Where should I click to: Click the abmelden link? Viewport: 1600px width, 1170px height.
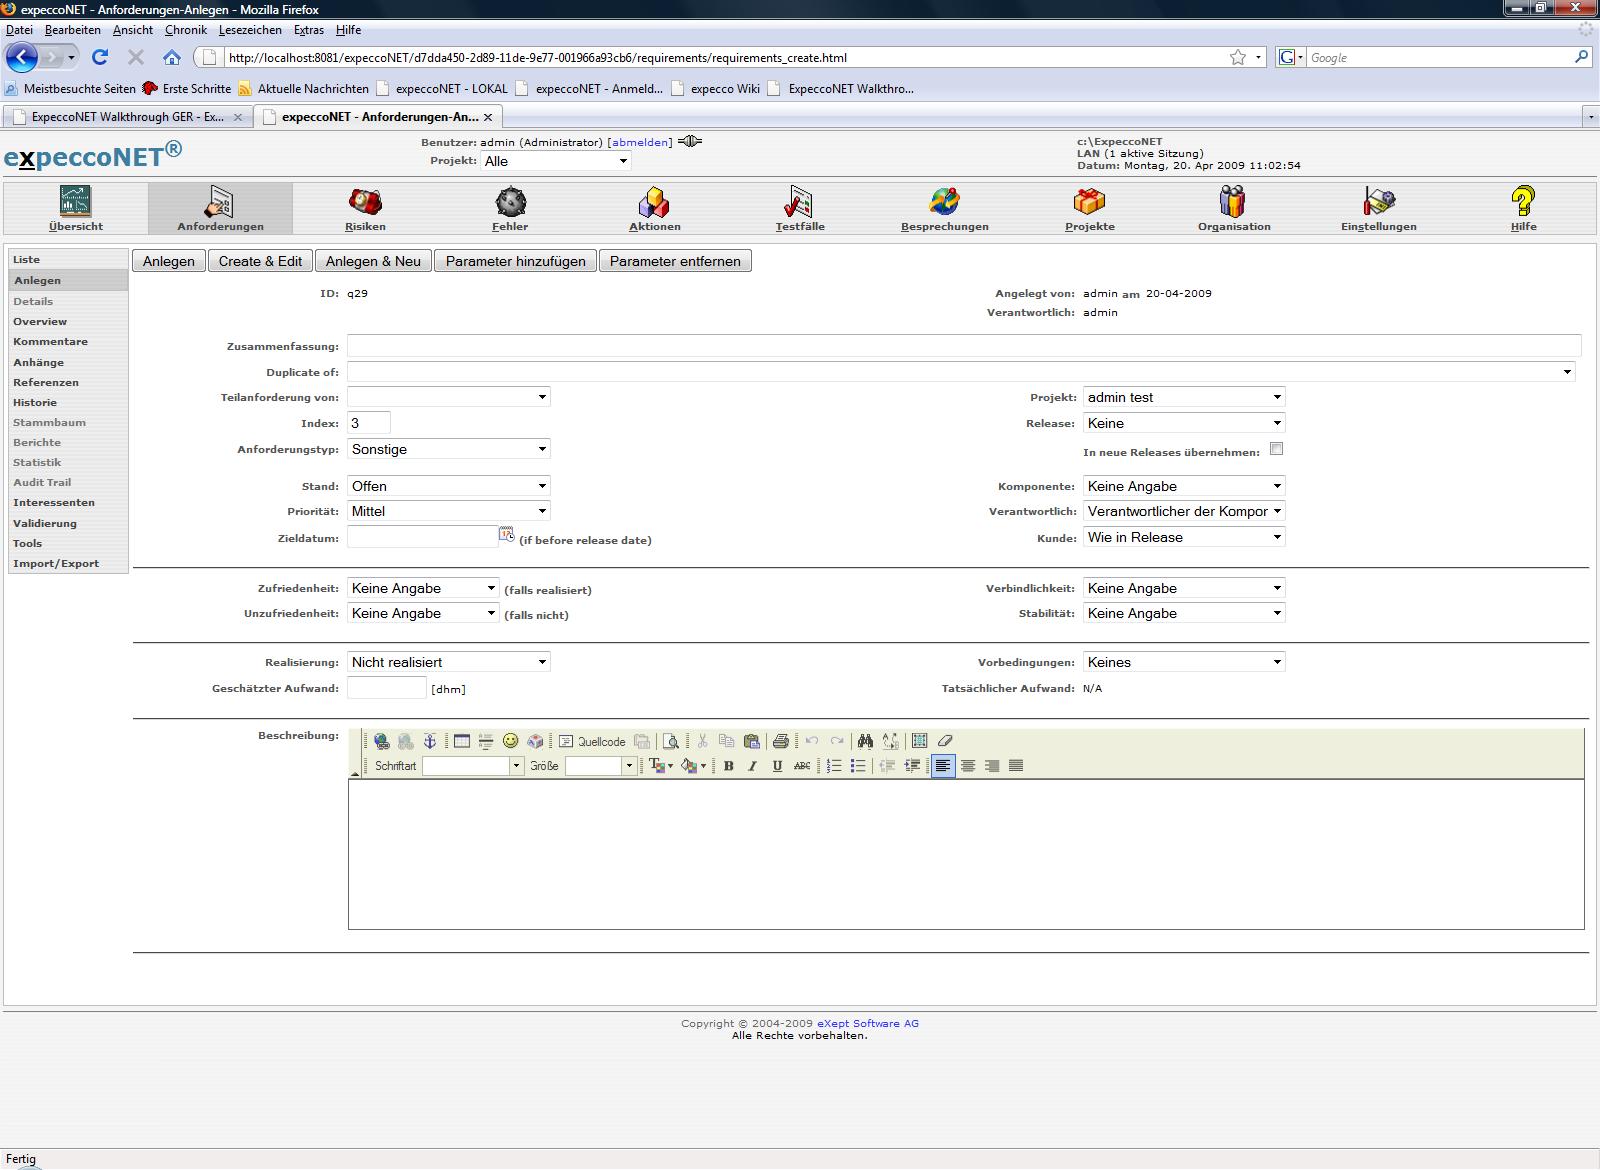[640, 142]
